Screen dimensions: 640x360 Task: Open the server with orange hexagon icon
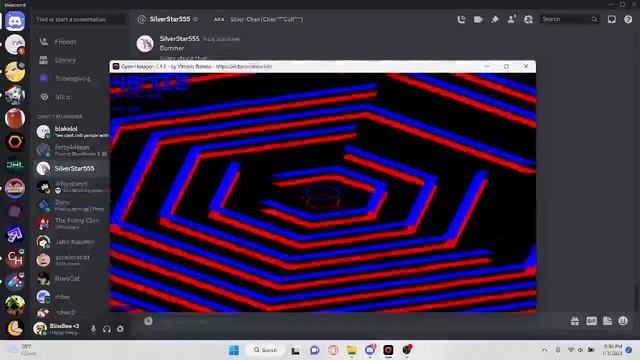click(15, 142)
